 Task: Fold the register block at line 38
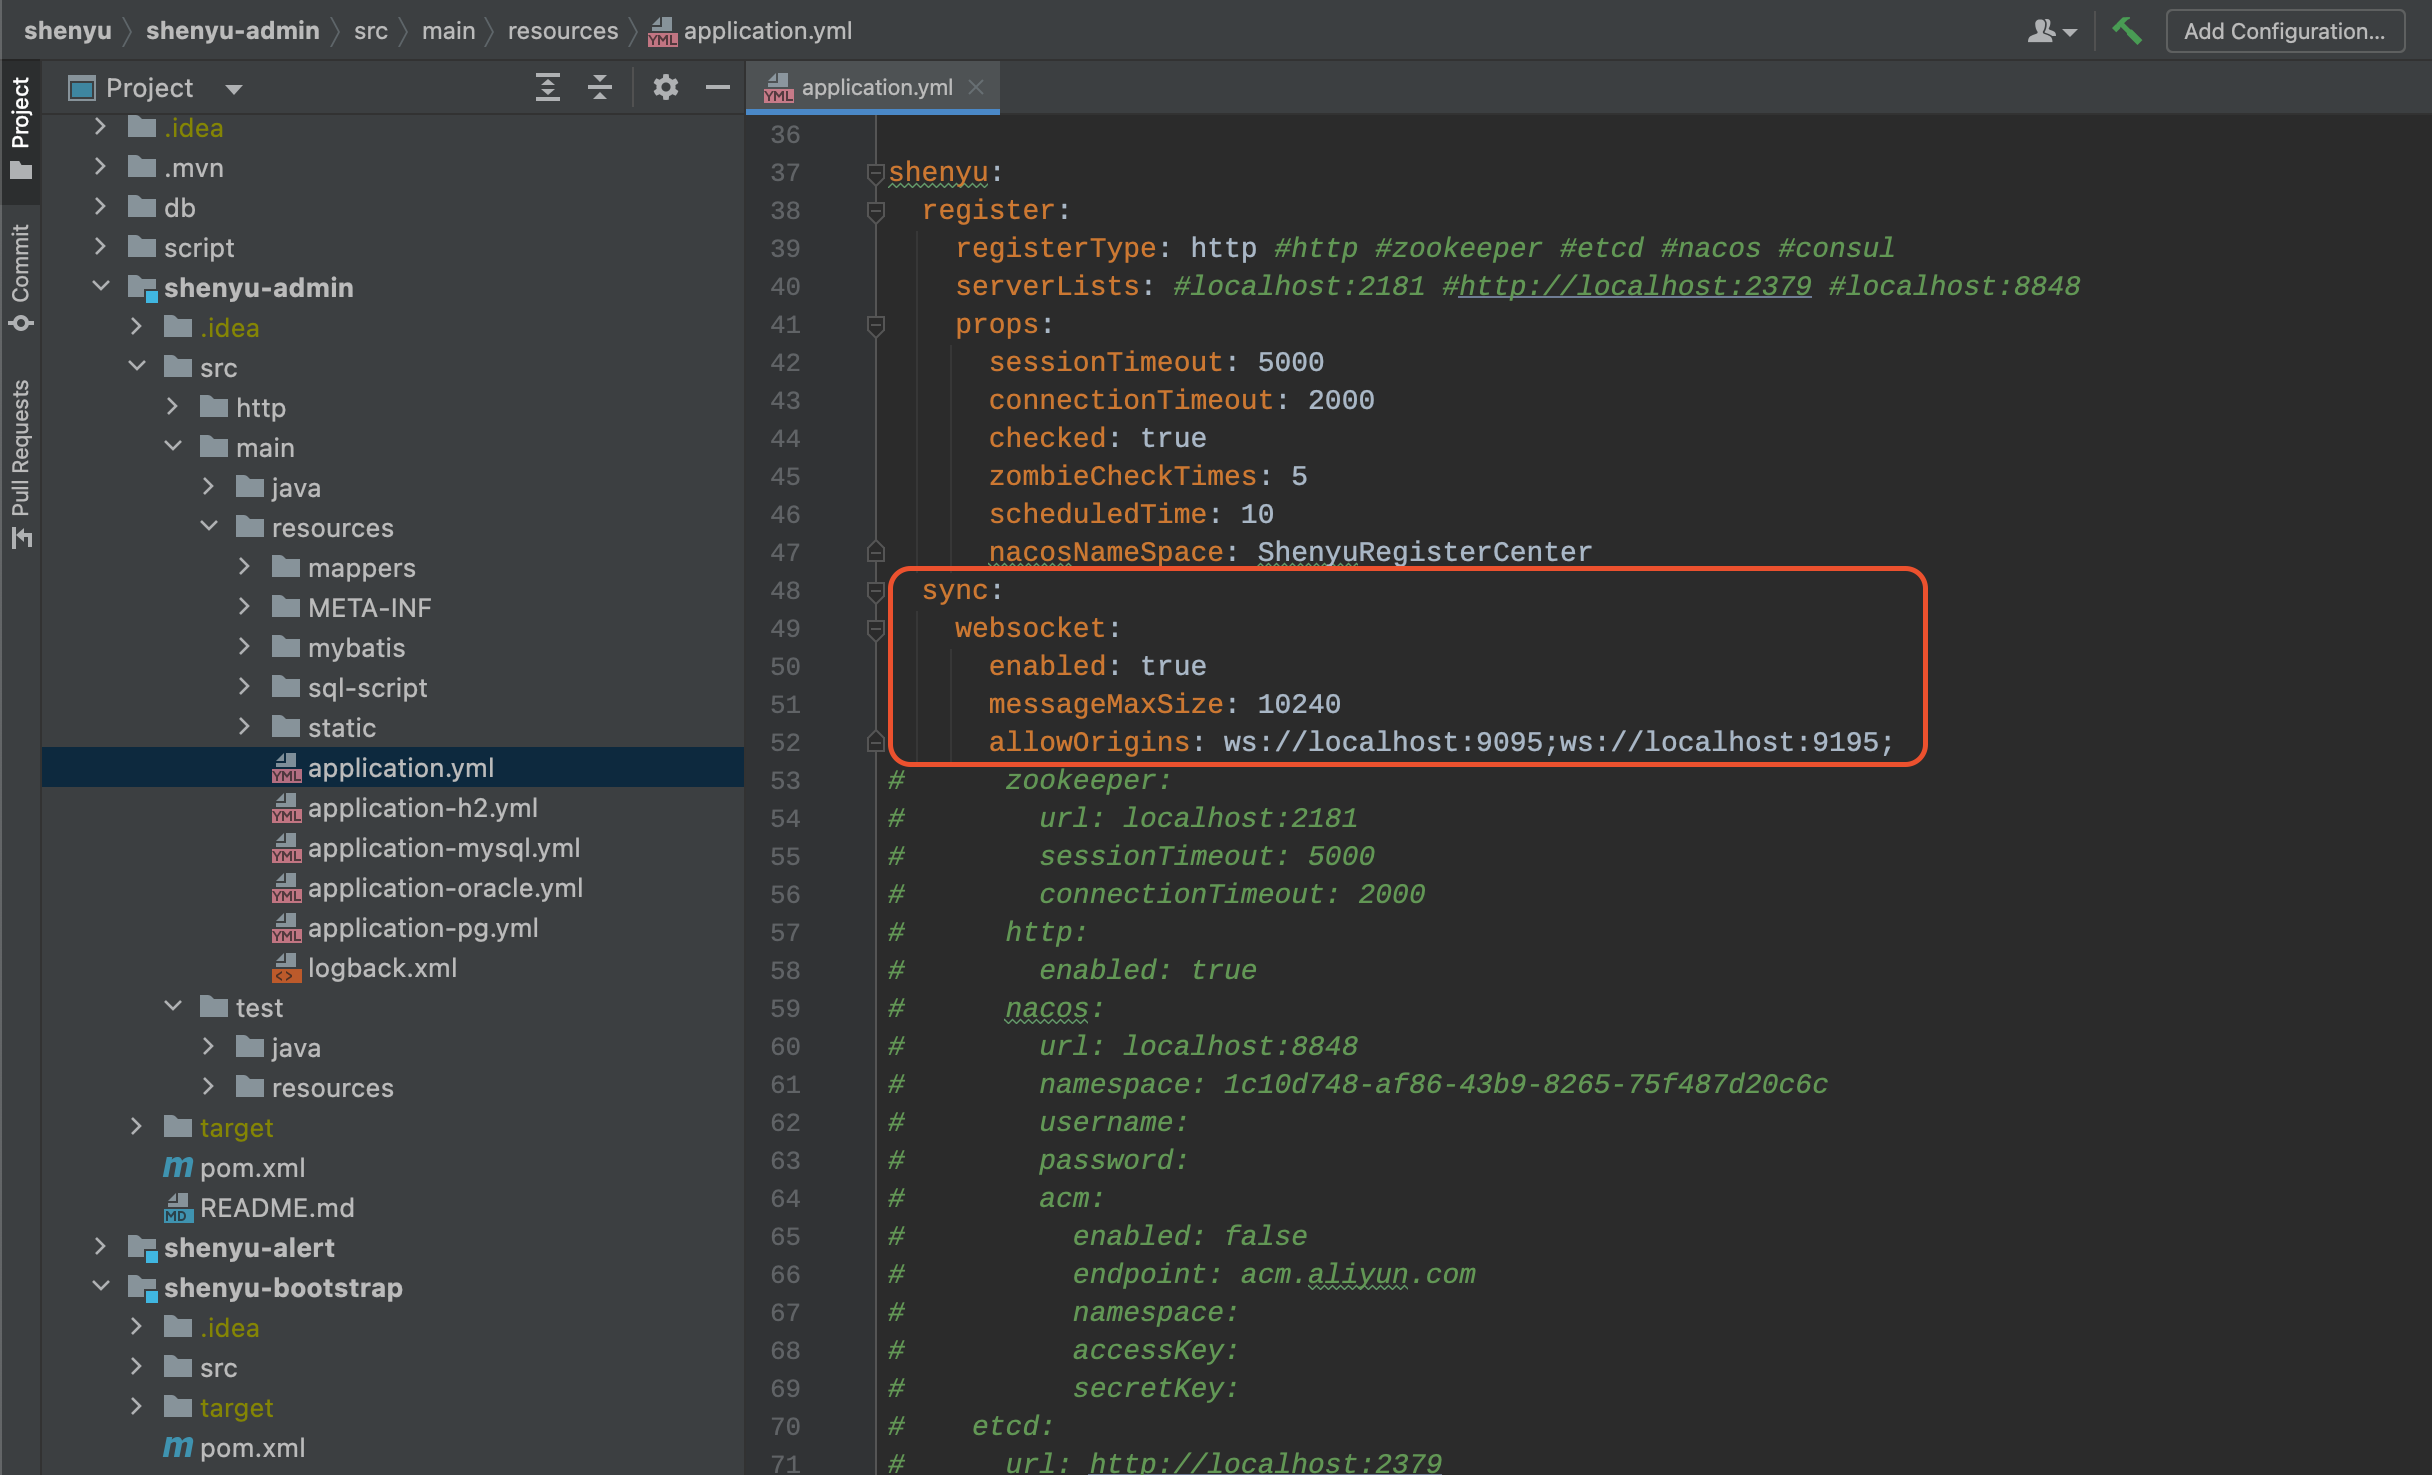click(x=875, y=211)
